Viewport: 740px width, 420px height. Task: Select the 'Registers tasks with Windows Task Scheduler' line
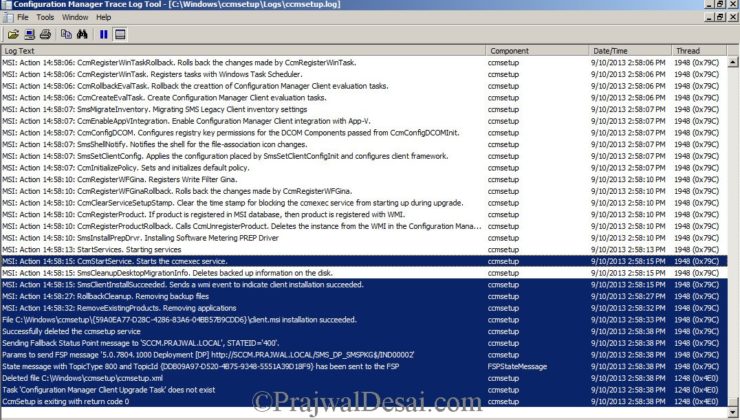point(363,75)
